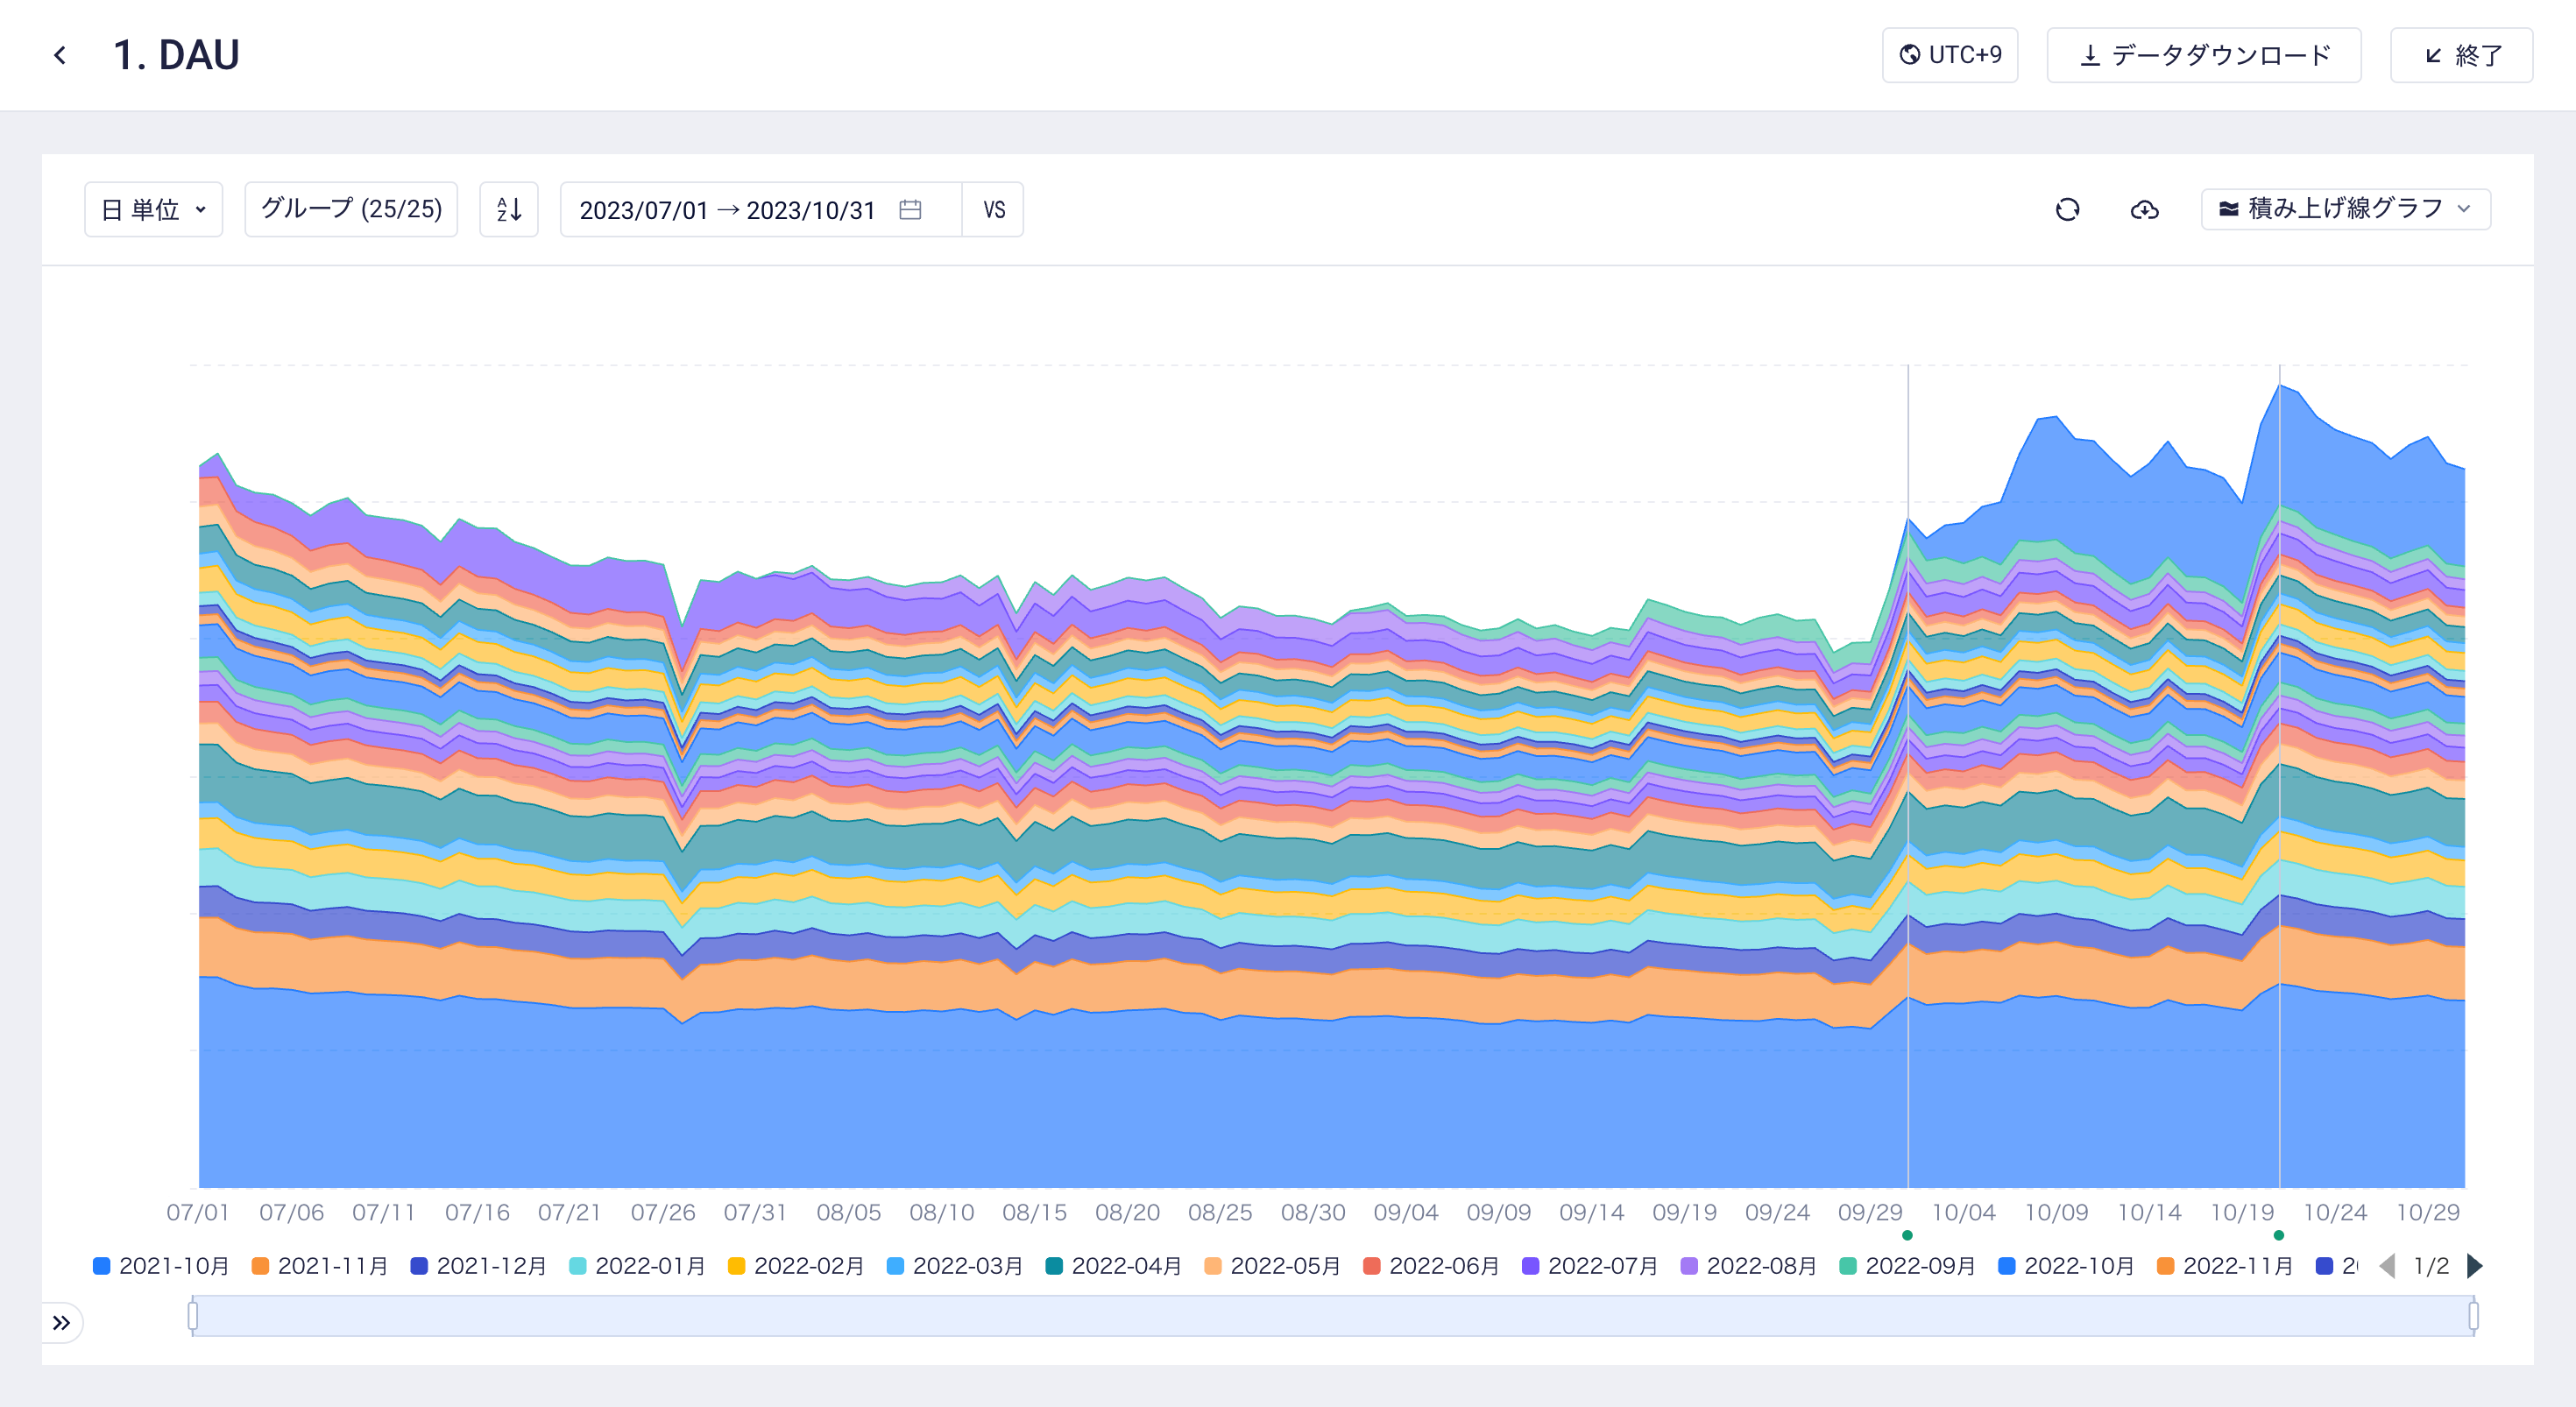
Task: Go to previous legend page arrow
Action: [2388, 1266]
